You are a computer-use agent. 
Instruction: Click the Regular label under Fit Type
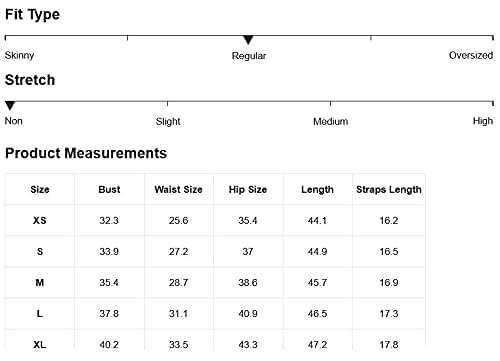coord(249,56)
